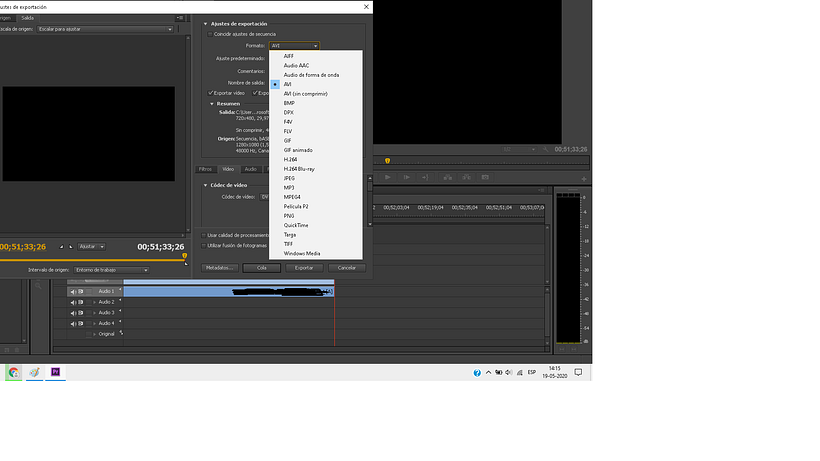
Task: Open the volume control in system tray
Action: point(509,373)
